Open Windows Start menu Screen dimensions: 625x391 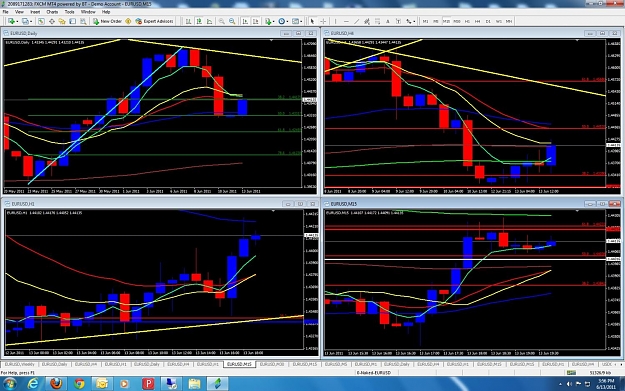click(x=10, y=383)
